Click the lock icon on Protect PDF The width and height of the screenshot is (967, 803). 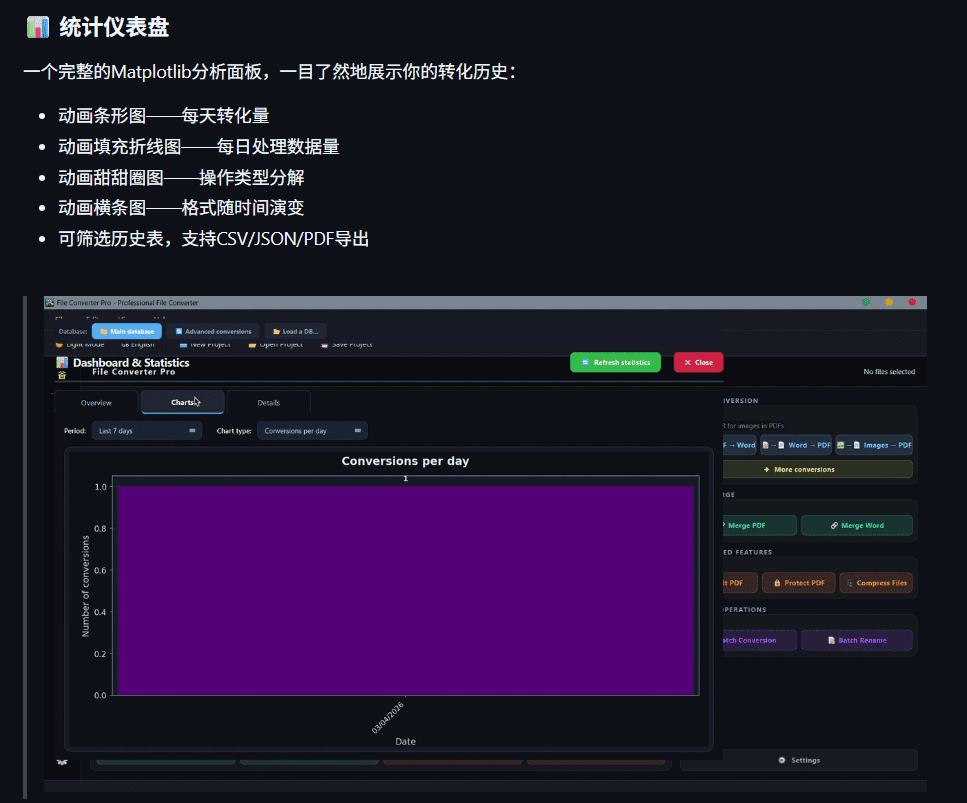point(776,583)
